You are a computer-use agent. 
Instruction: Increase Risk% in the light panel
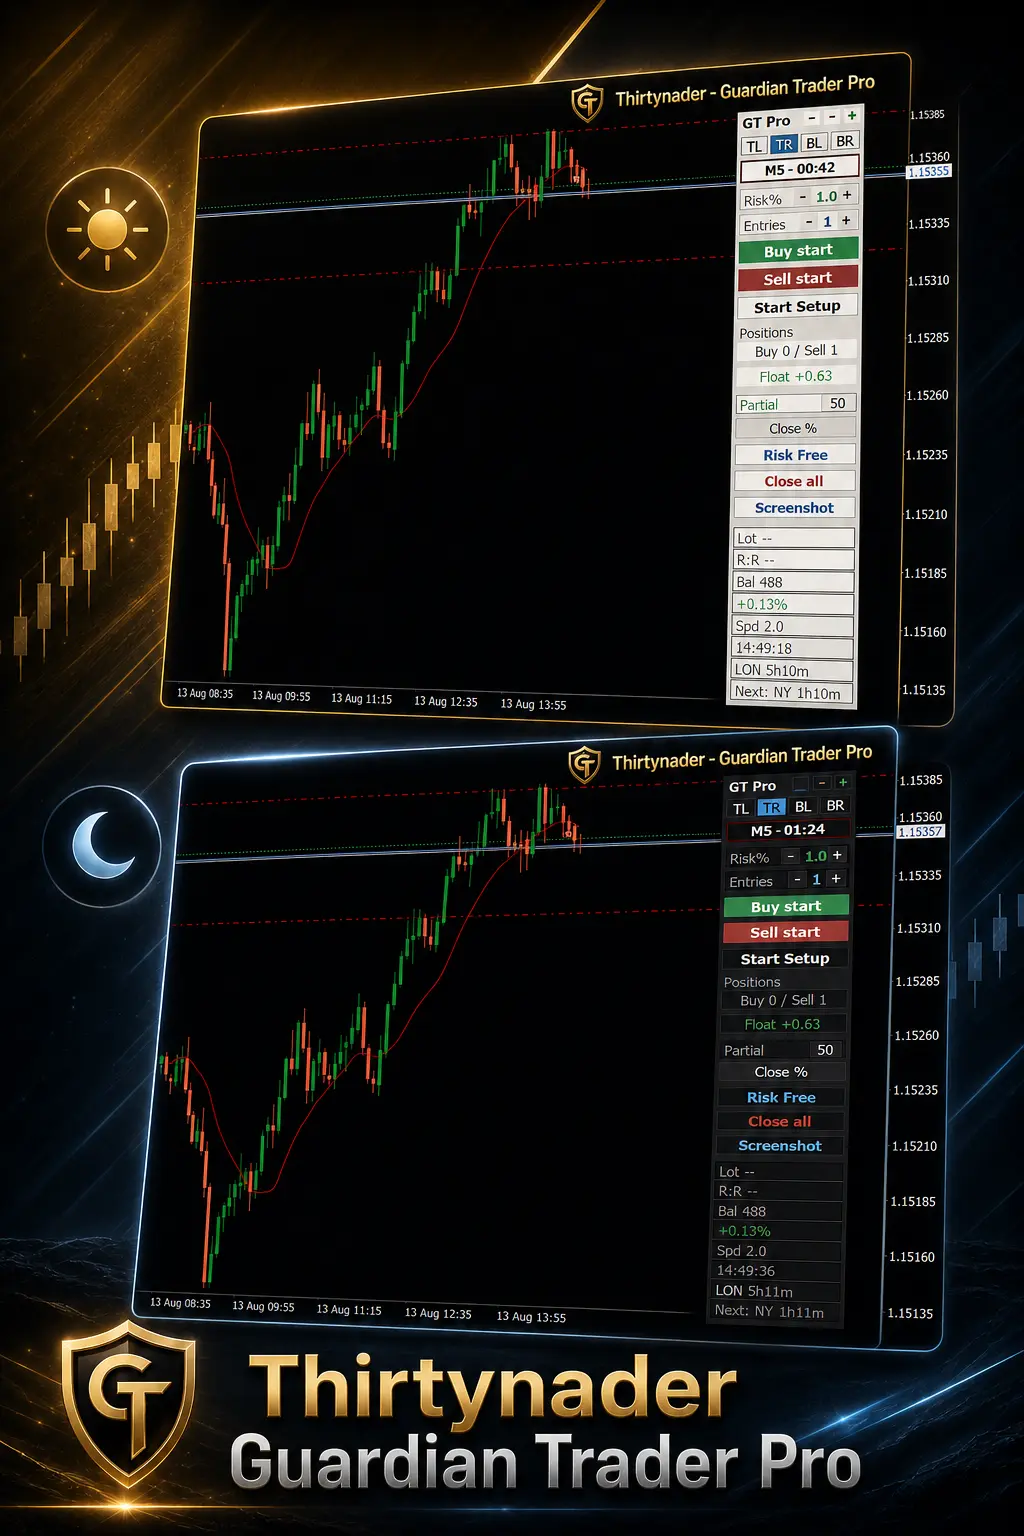(x=847, y=195)
